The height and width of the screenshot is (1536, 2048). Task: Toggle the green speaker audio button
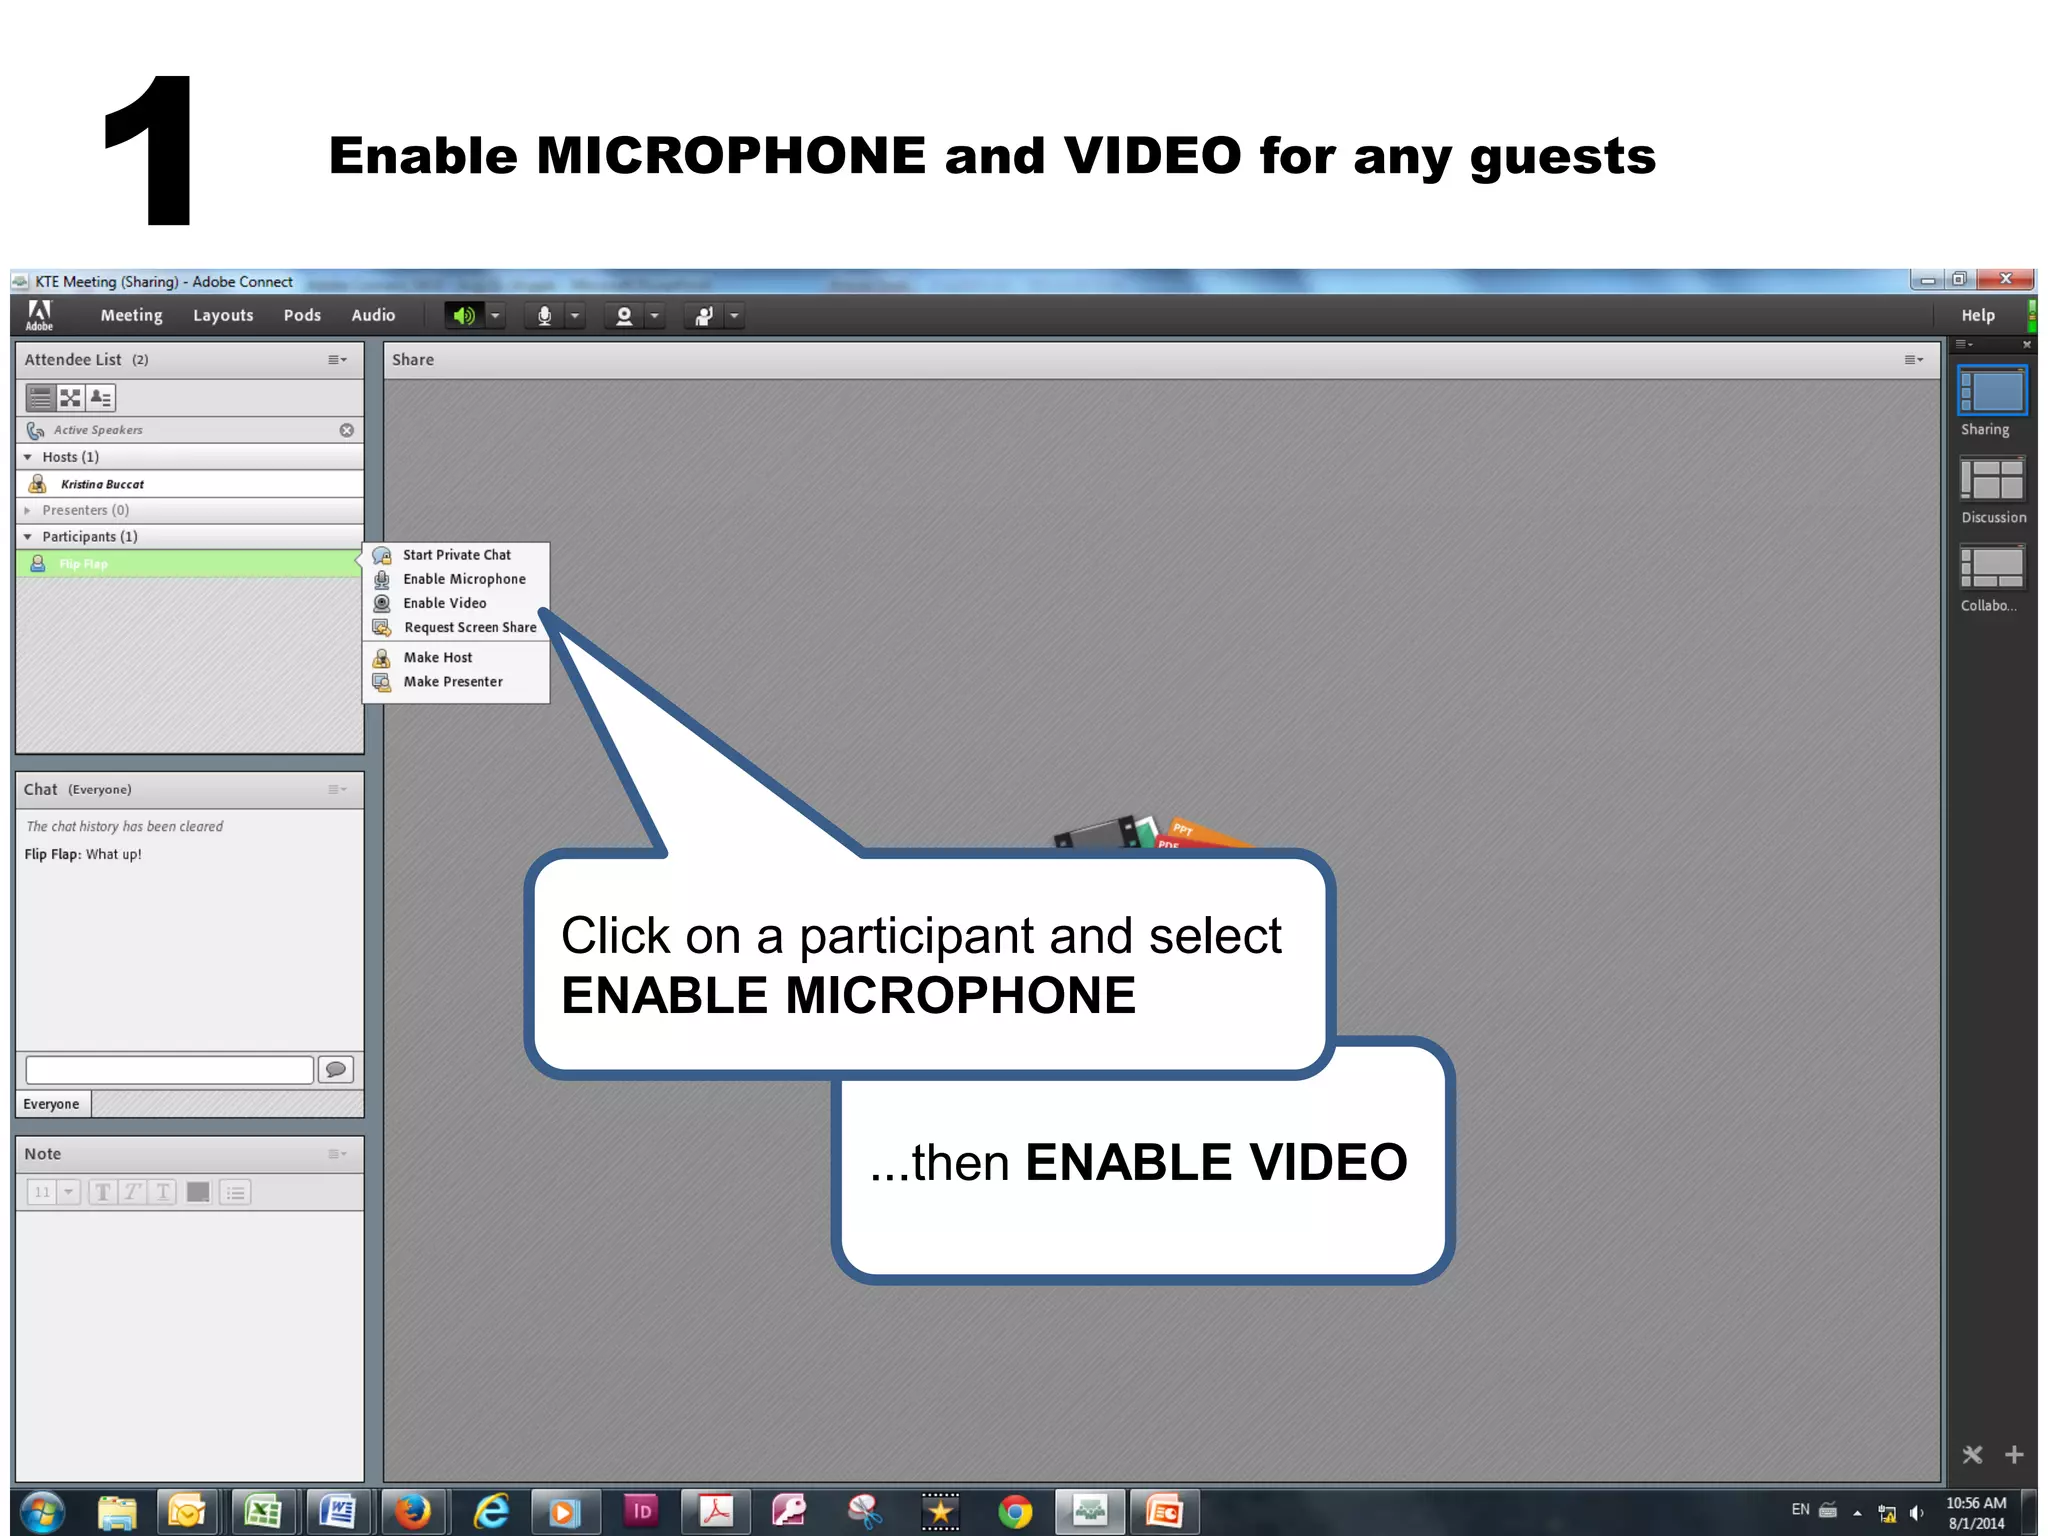coord(464,316)
